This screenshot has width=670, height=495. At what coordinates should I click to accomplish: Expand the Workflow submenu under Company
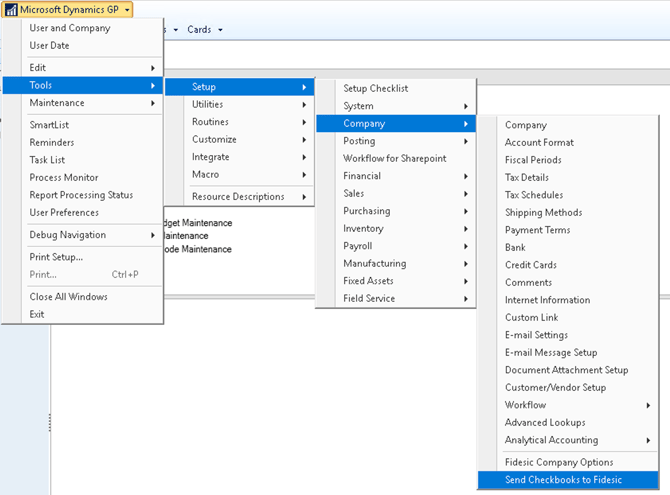pyautogui.click(x=568, y=406)
